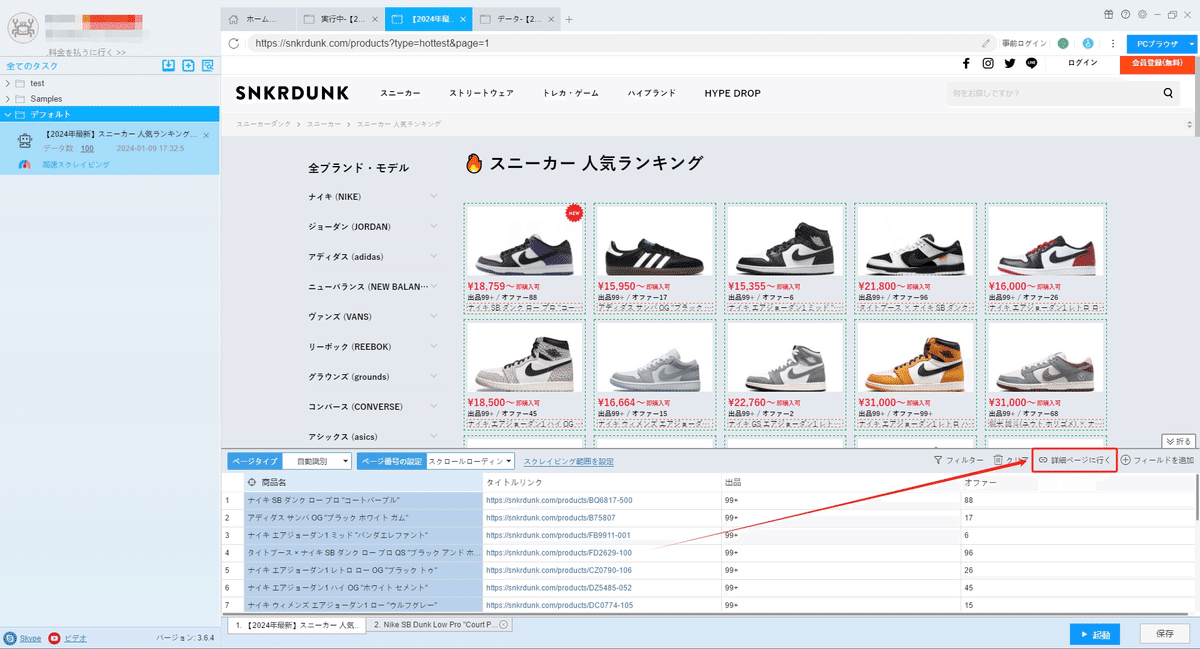Close the 実行中 tab

click(374, 19)
